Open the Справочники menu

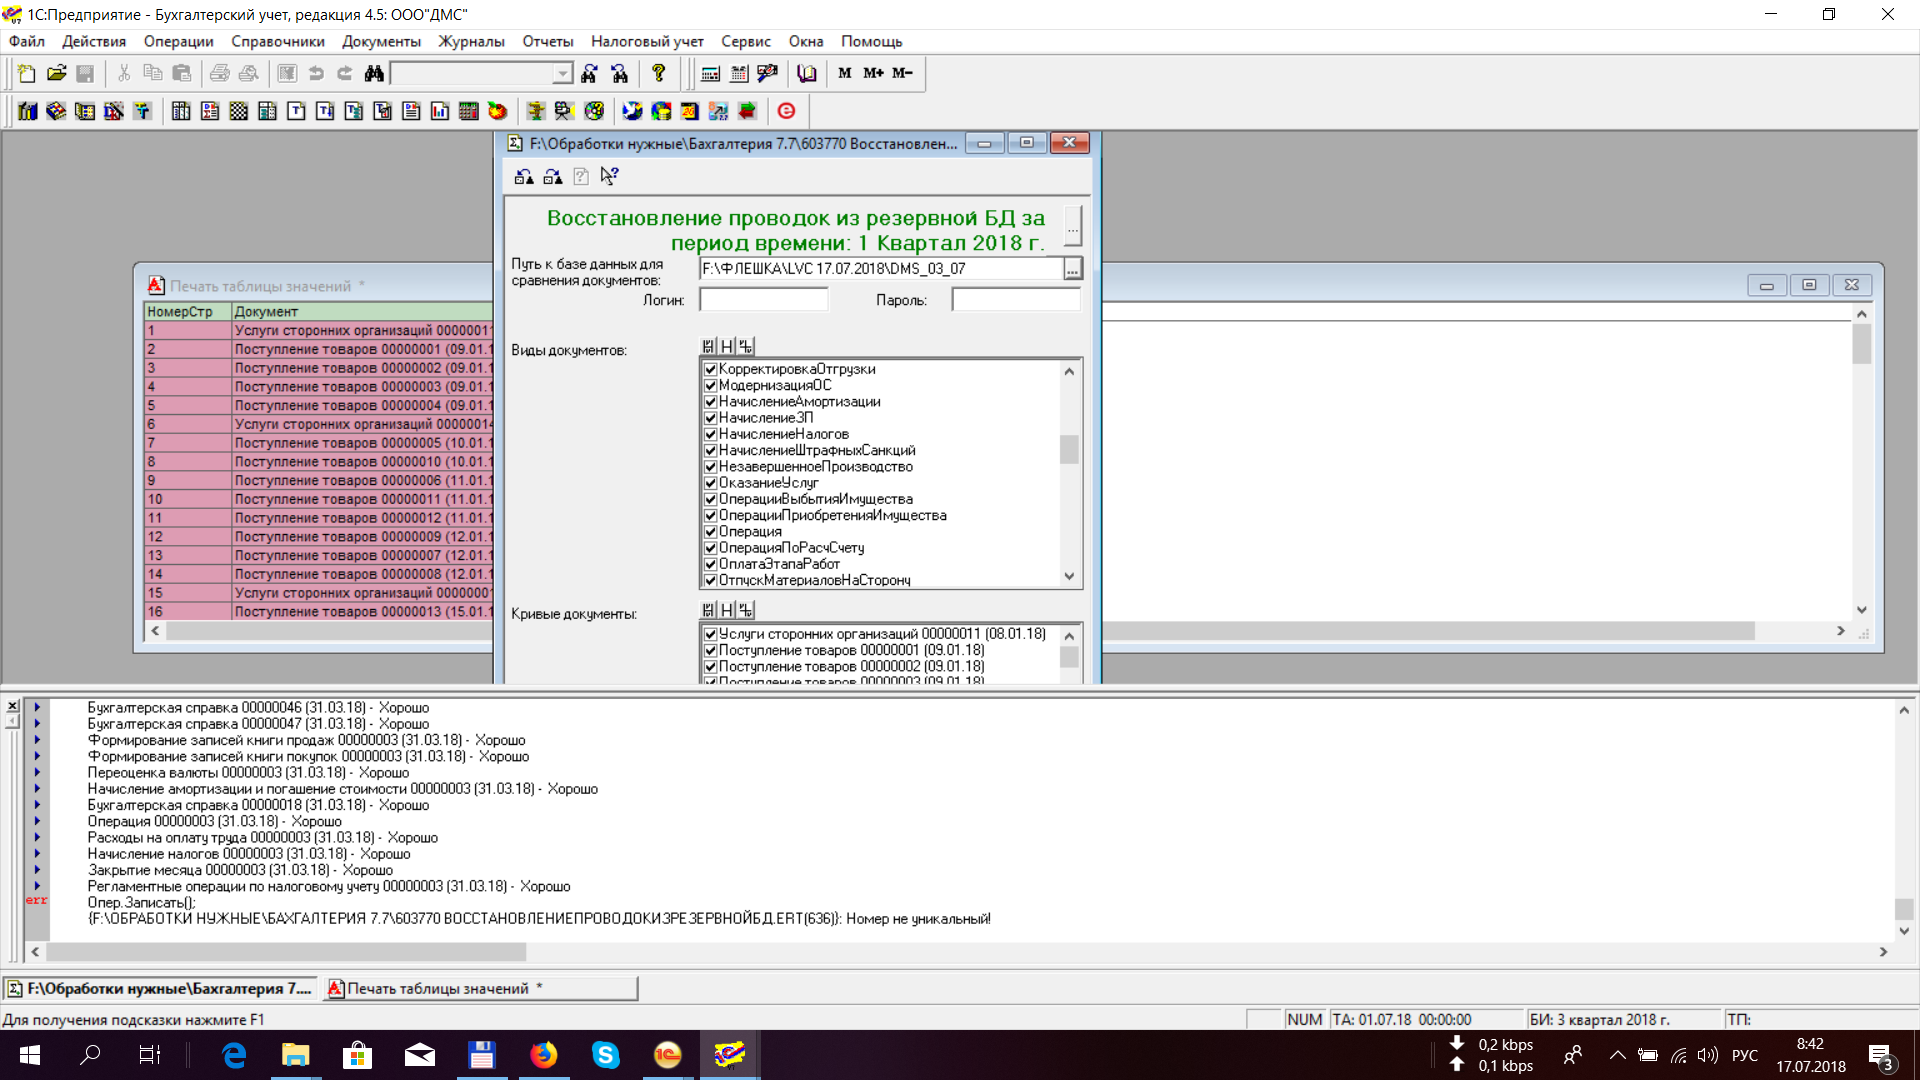click(x=278, y=41)
